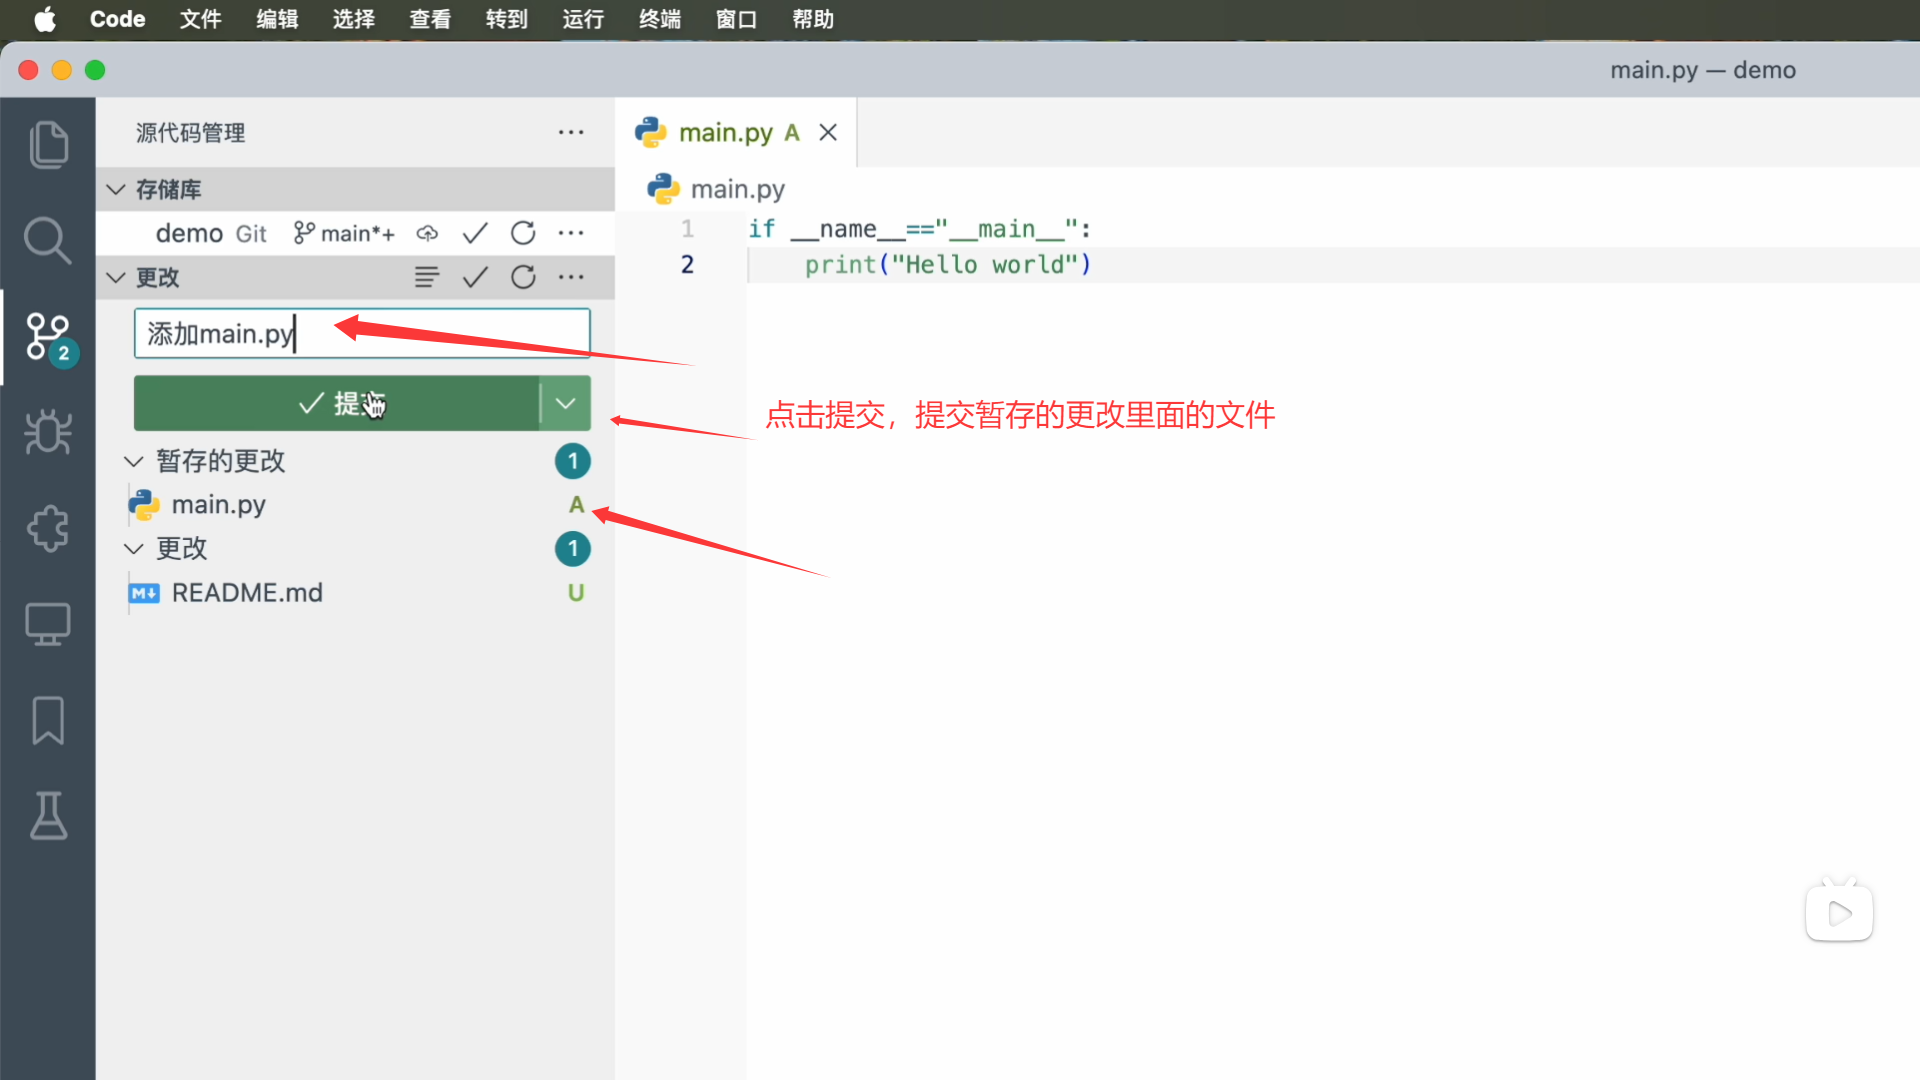Open the Extensions view
This screenshot has width=1920, height=1080.
pos(48,528)
